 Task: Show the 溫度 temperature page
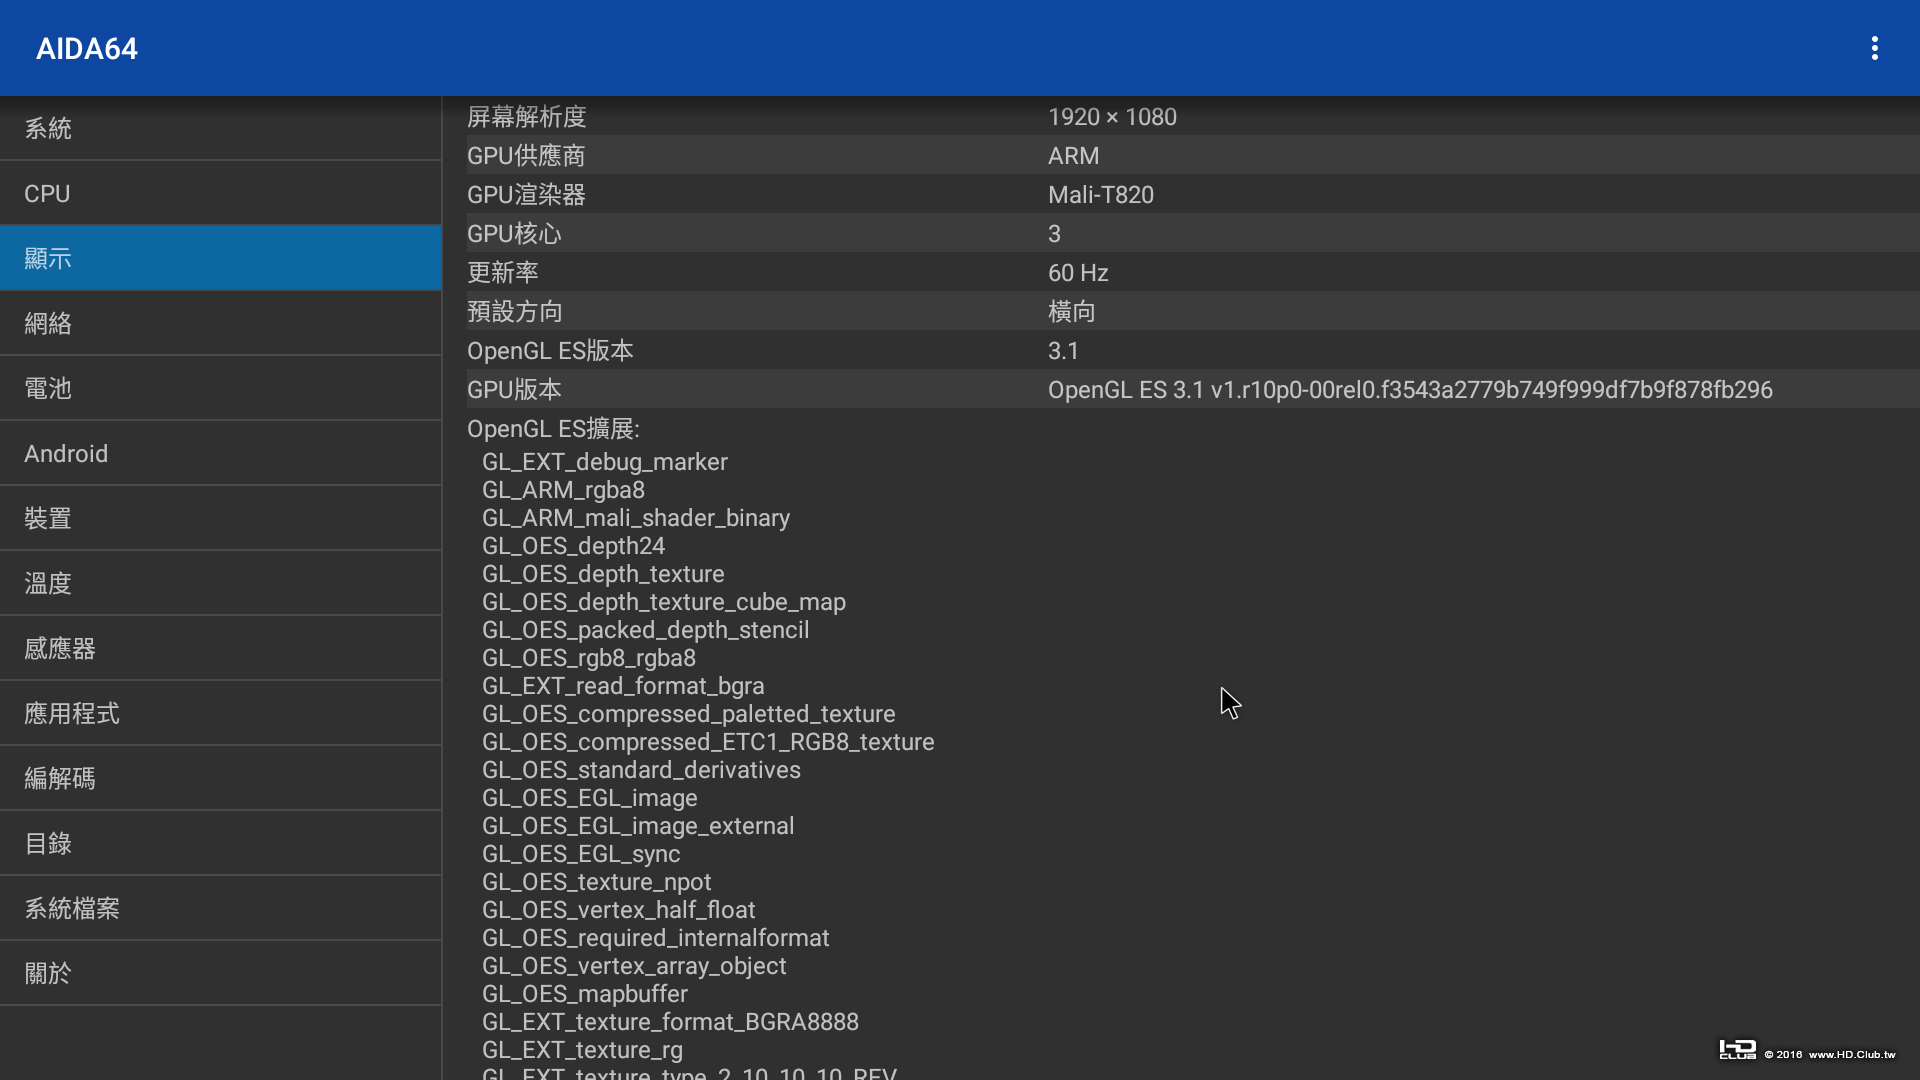click(220, 583)
